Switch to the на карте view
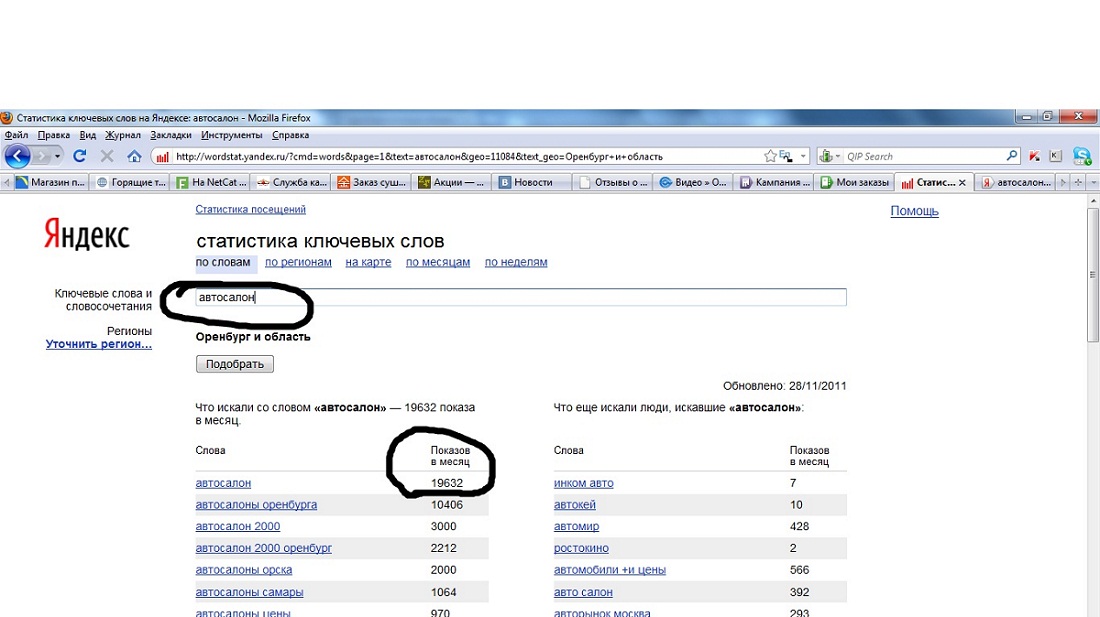 [368, 262]
